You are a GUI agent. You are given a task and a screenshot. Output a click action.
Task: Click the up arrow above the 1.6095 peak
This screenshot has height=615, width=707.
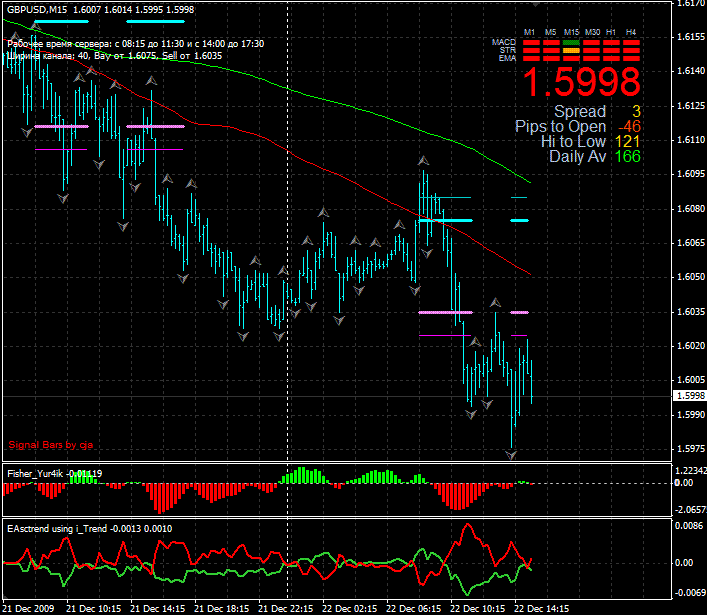[x=424, y=160]
